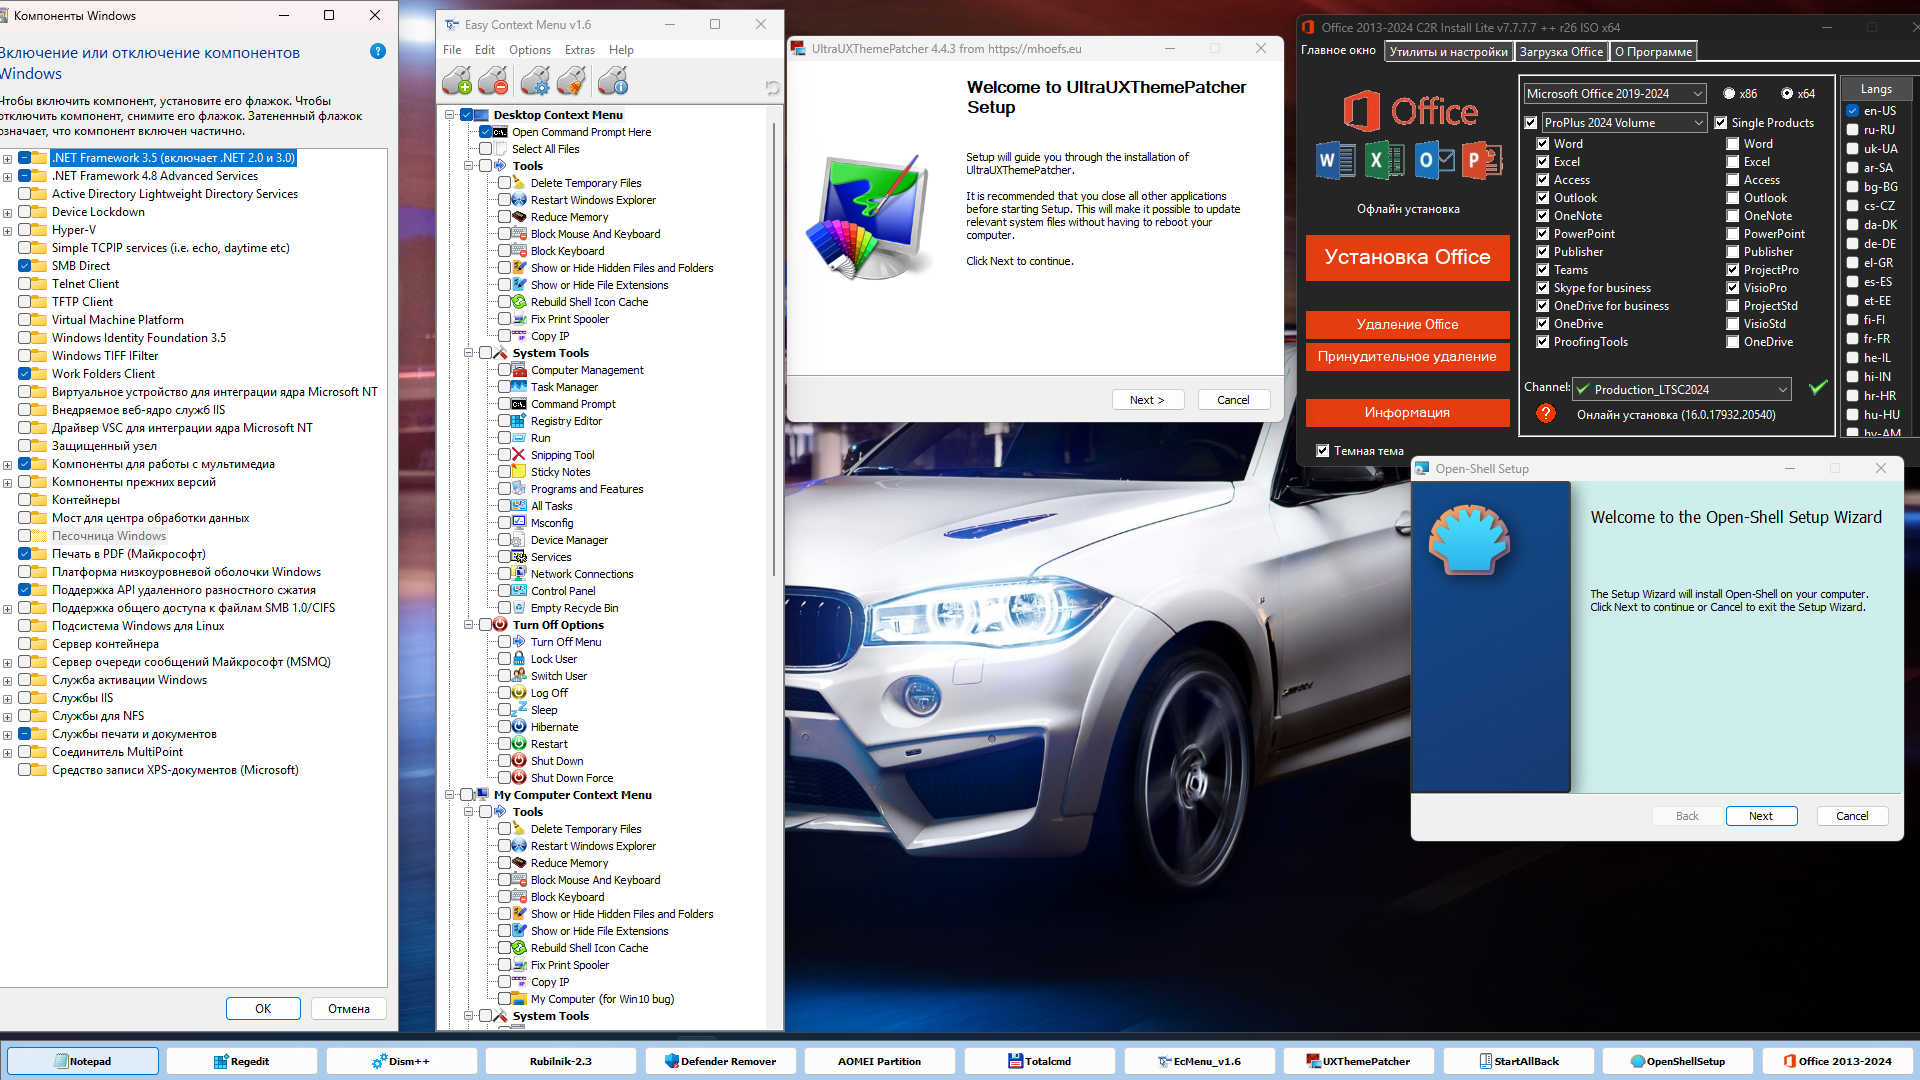Open the Microsoft Office 2019-2024 version dropdown
Screen dimensions: 1920x1080
click(x=1615, y=94)
